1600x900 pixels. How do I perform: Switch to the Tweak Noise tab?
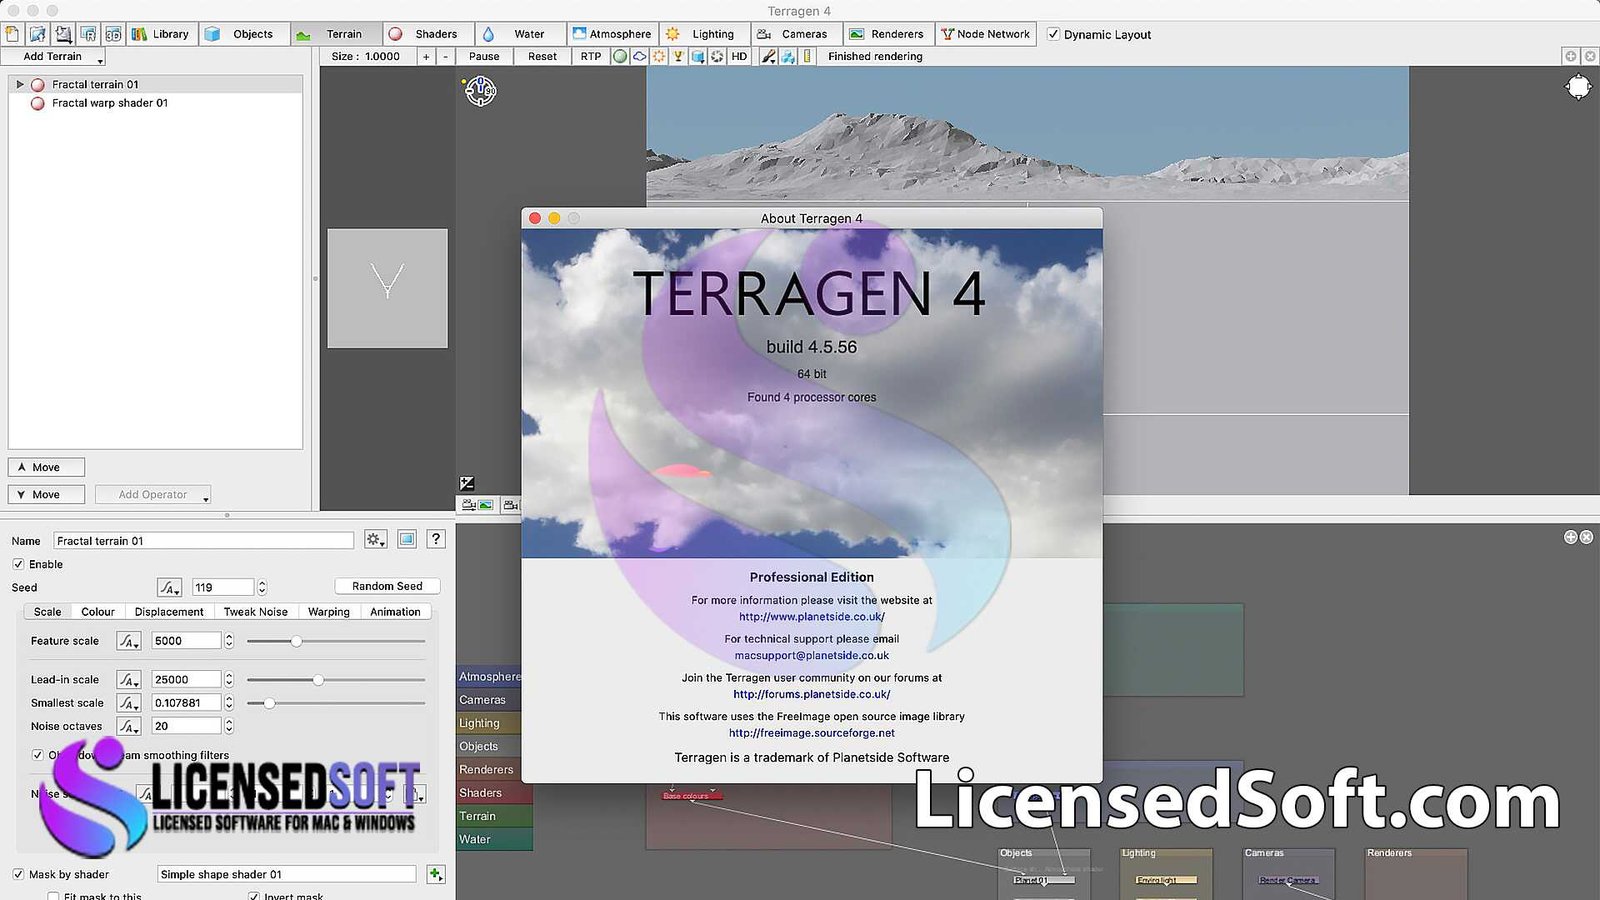tap(256, 612)
